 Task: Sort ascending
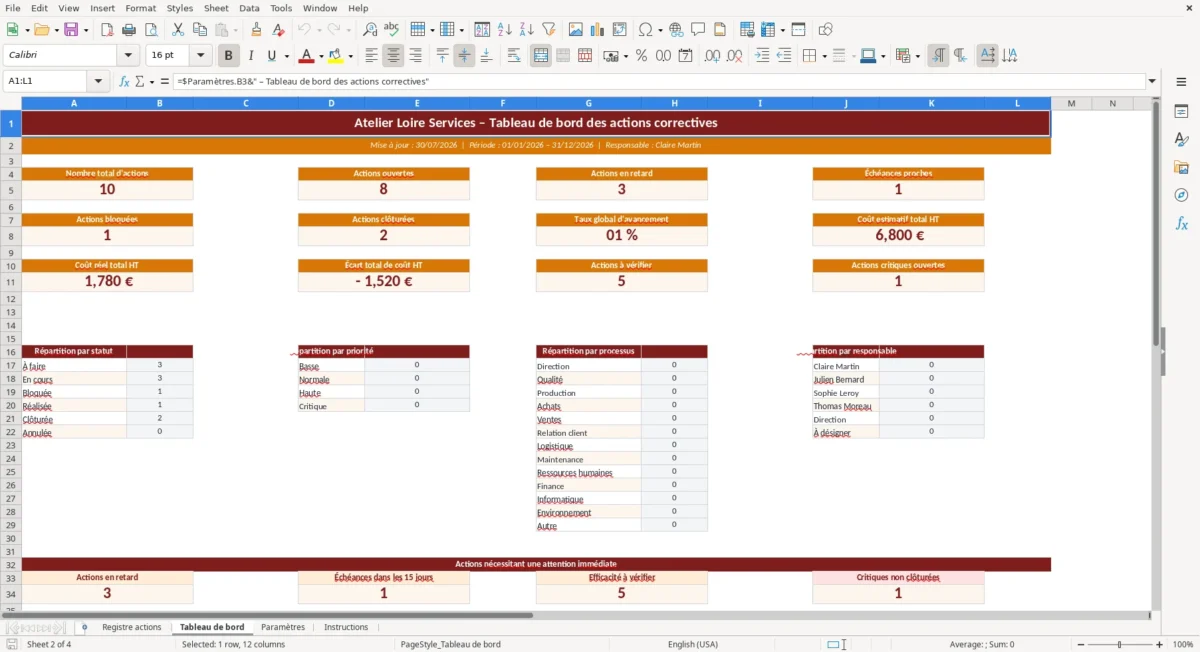pos(505,29)
